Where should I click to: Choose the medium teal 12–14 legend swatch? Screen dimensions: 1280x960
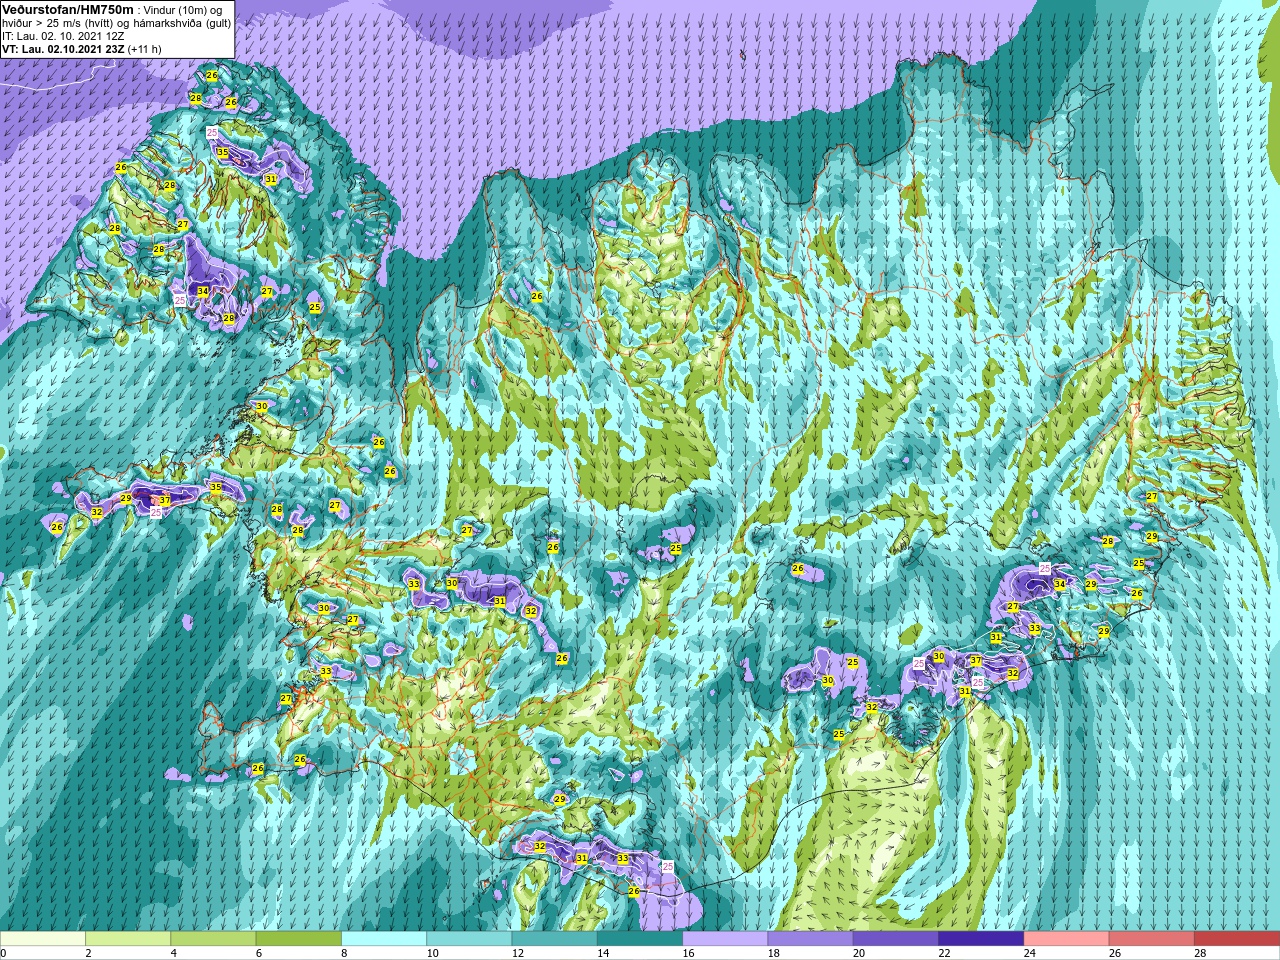click(555, 939)
